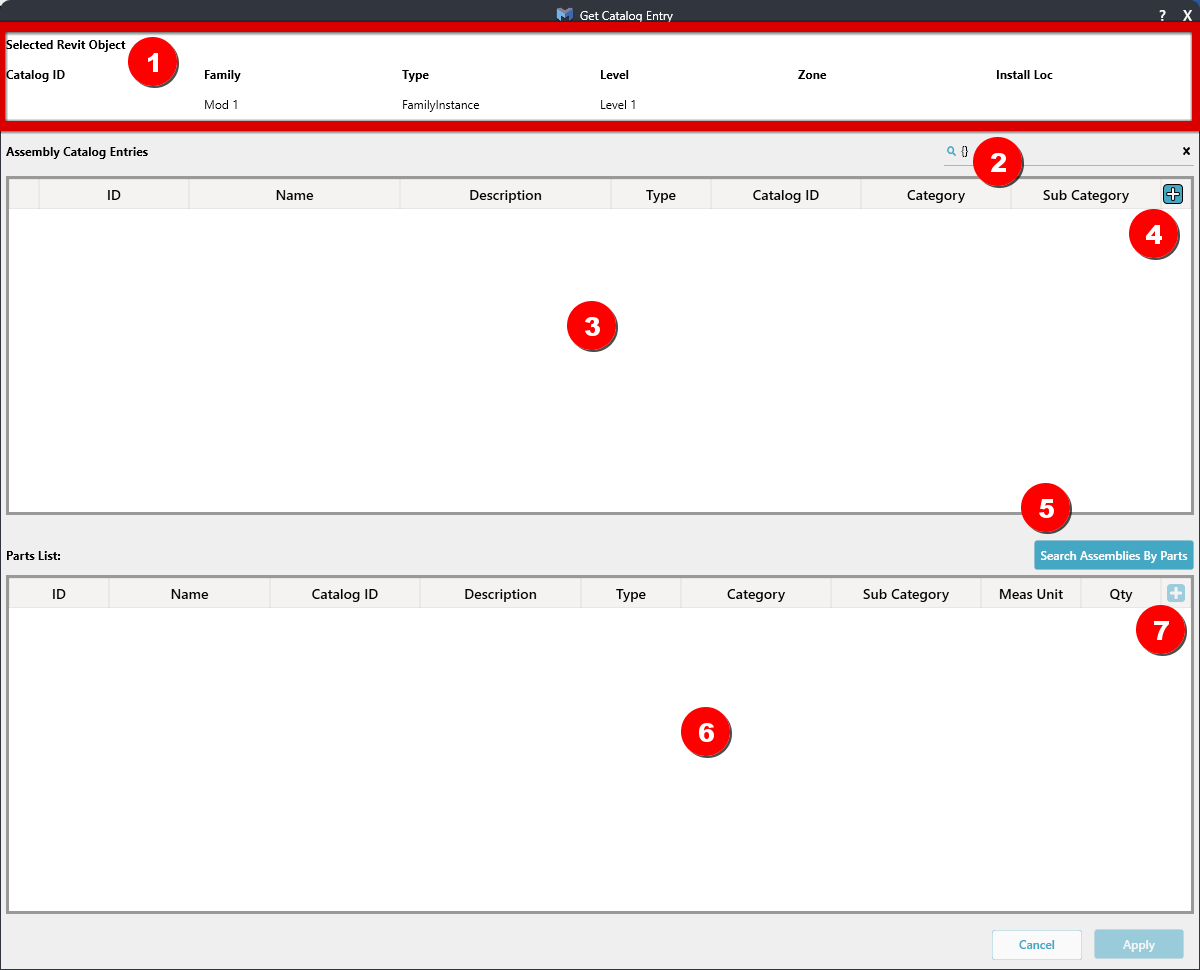Click the Catalog ID header in the assembly table

click(785, 195)
